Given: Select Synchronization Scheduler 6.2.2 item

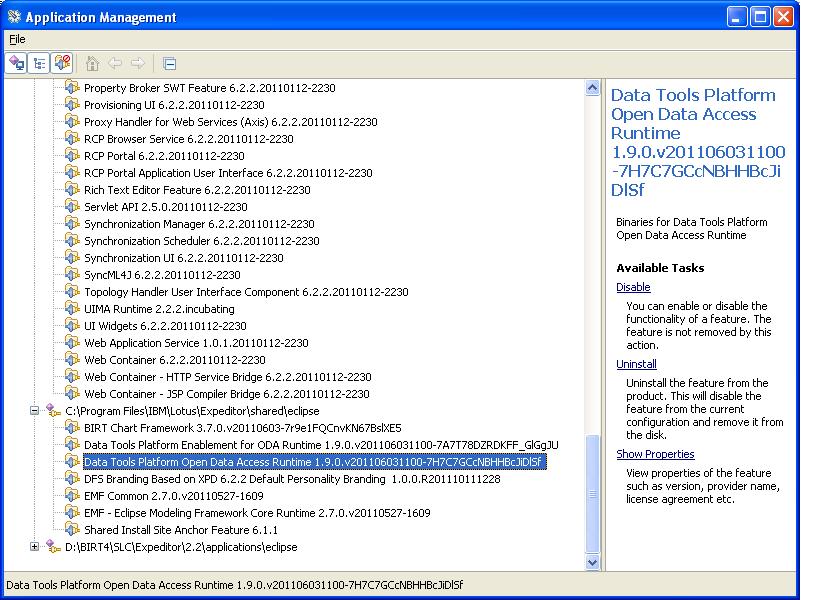Looking at the screenshot, I should click(x=201, y=241).
